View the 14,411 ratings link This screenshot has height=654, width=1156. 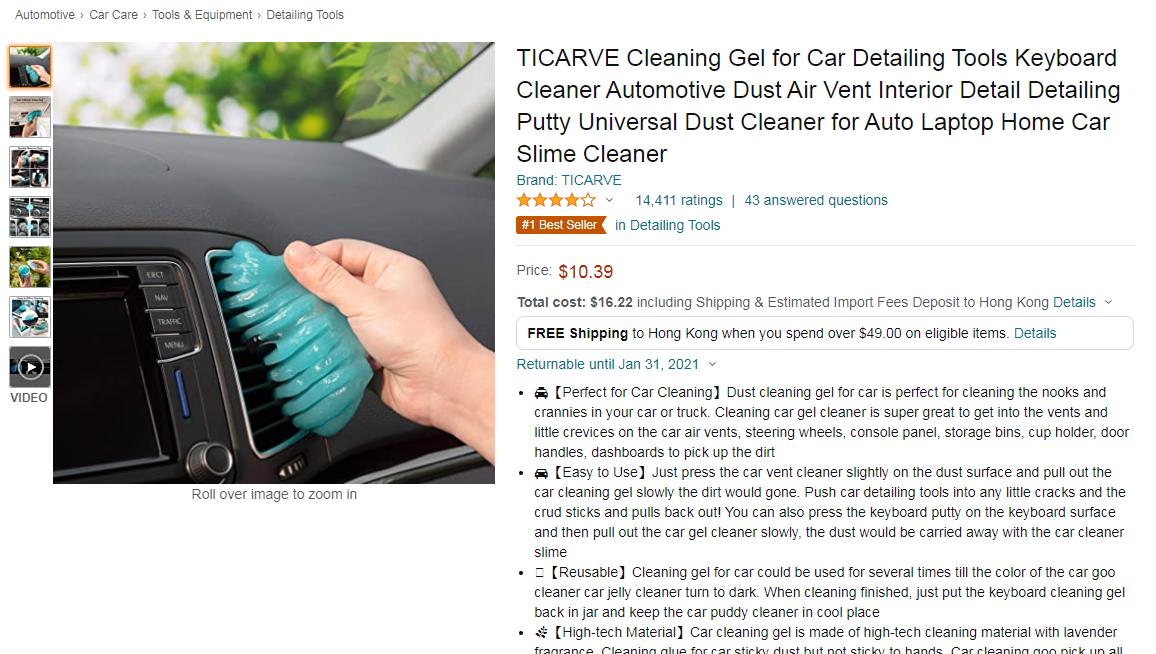(x=679, y=201)
